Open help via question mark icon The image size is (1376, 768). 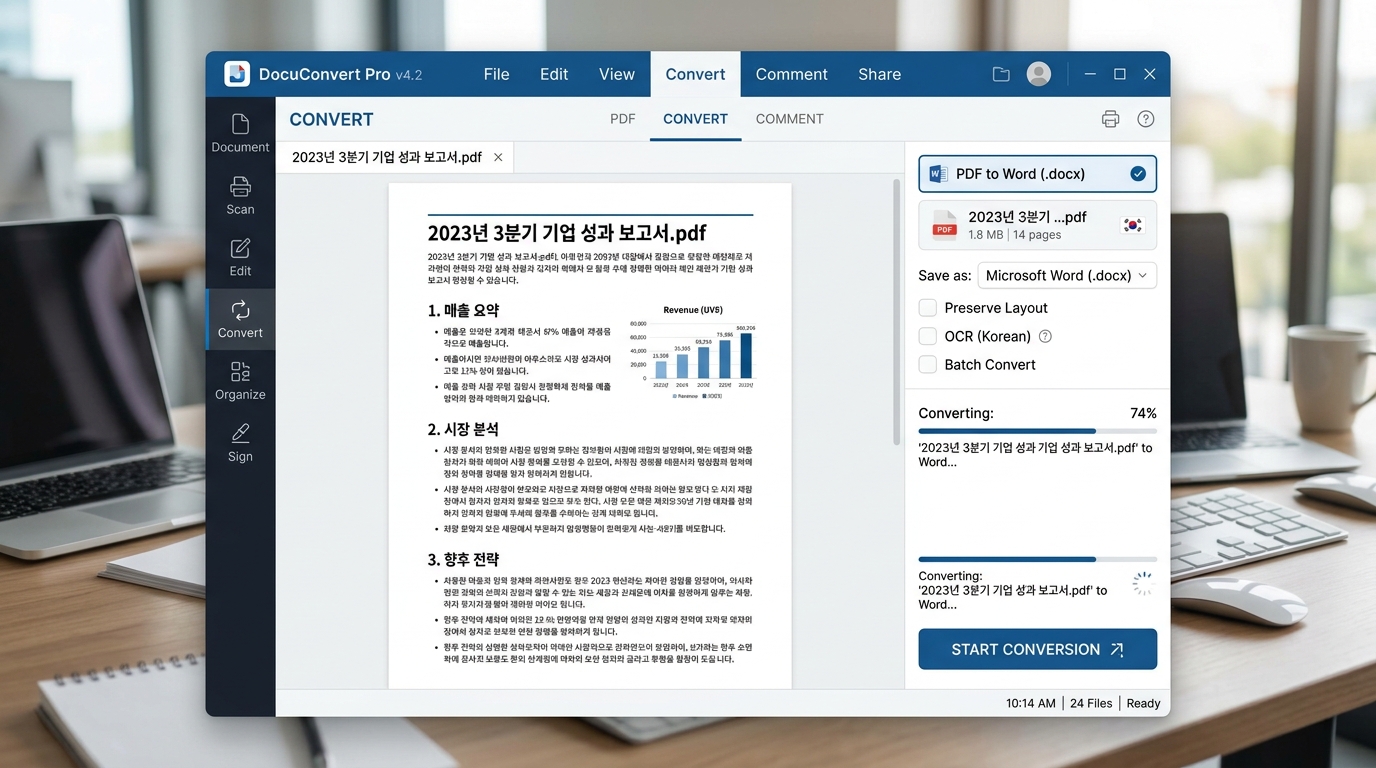1146,119
